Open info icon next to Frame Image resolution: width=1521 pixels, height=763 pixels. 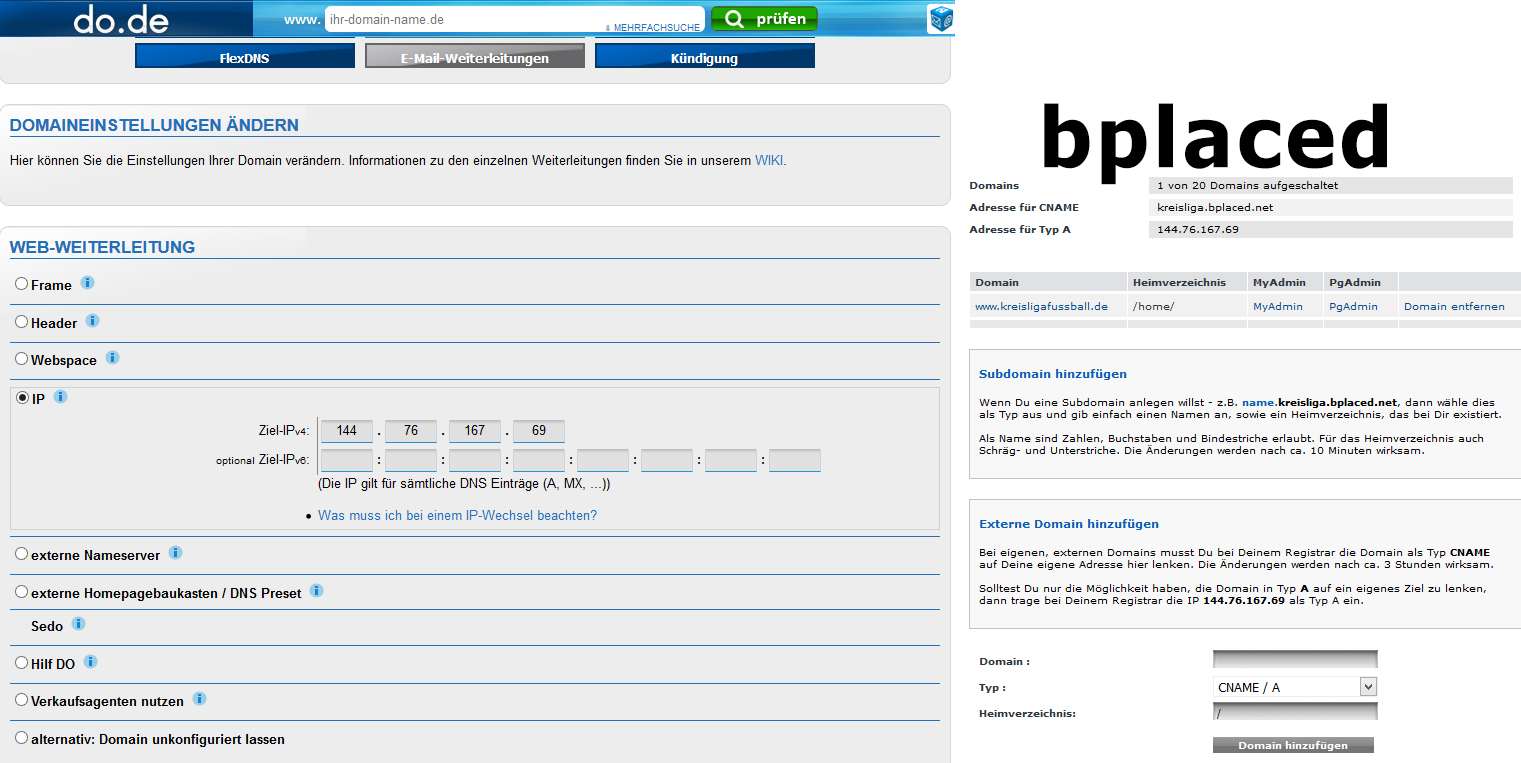[87, 283]
